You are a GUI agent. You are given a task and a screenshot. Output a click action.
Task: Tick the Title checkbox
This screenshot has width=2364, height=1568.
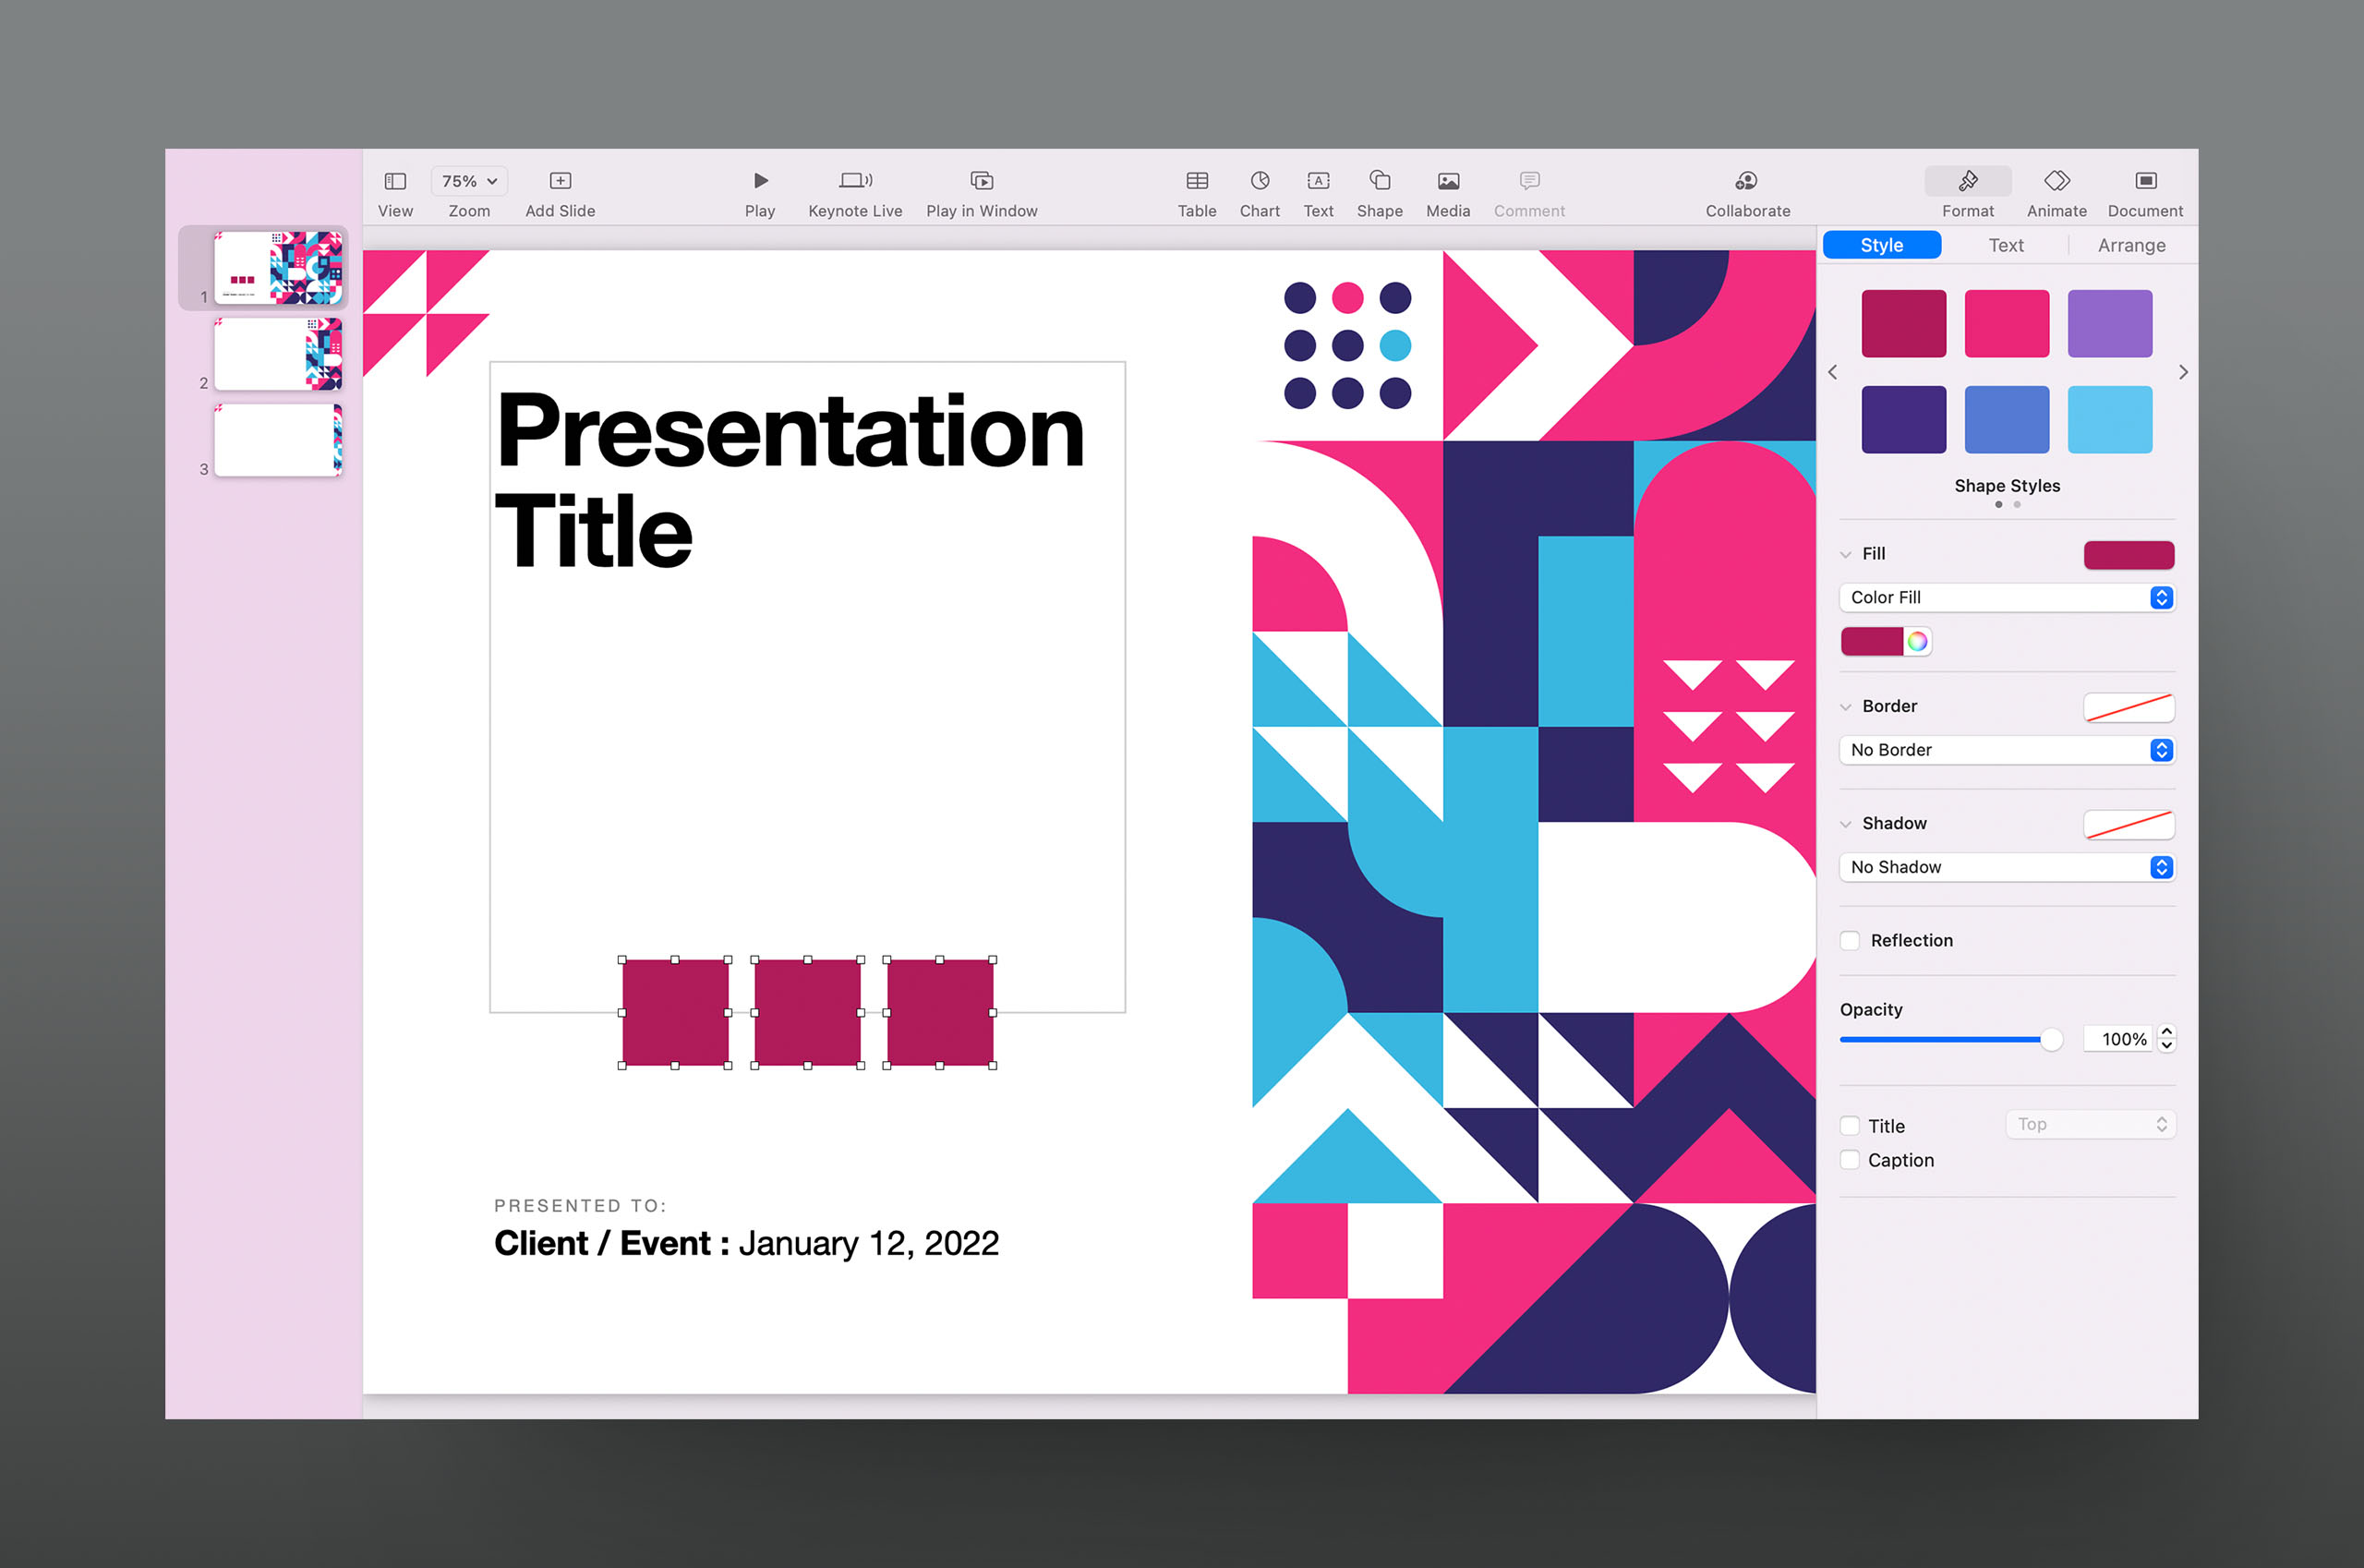coord(1850,1126)
